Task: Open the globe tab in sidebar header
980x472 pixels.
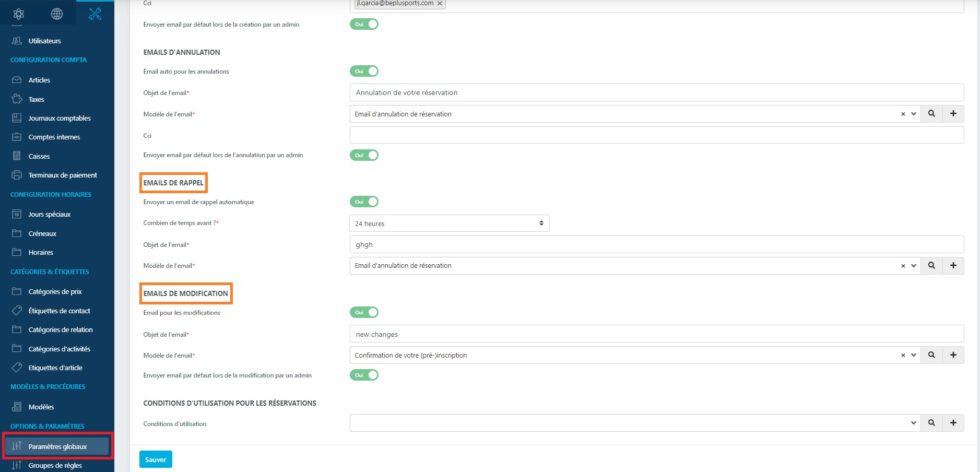Action: [x=56, y=13]
